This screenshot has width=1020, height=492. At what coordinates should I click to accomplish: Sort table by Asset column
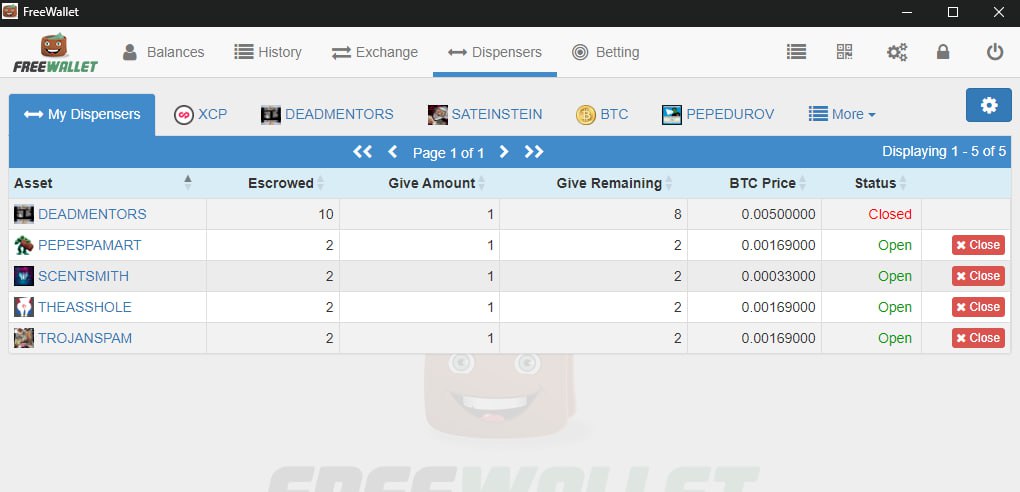108,184
